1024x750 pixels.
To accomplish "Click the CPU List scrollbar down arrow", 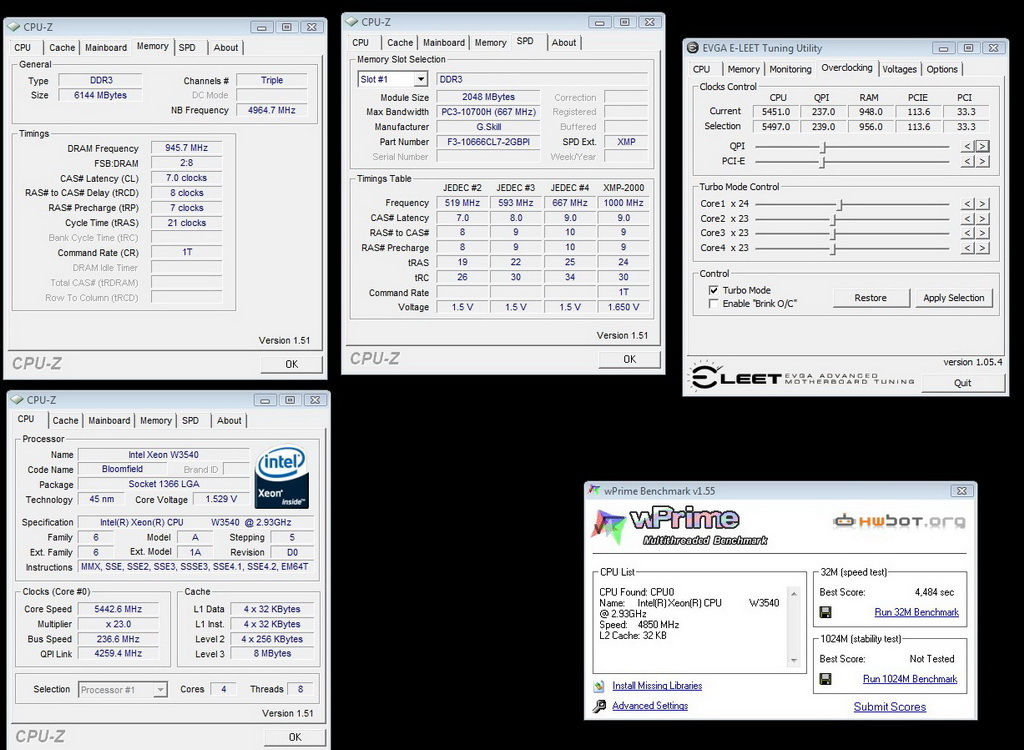I will (x=793, y=660).
